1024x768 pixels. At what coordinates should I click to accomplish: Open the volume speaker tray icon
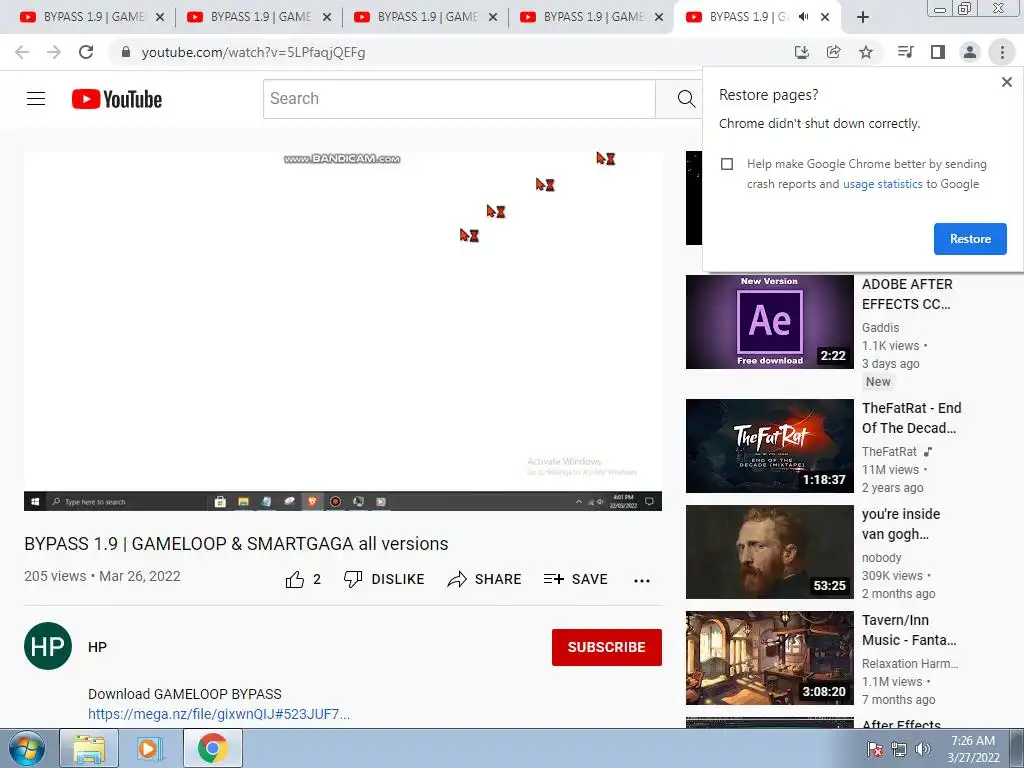pyautogui.click(x=923, y=749)
